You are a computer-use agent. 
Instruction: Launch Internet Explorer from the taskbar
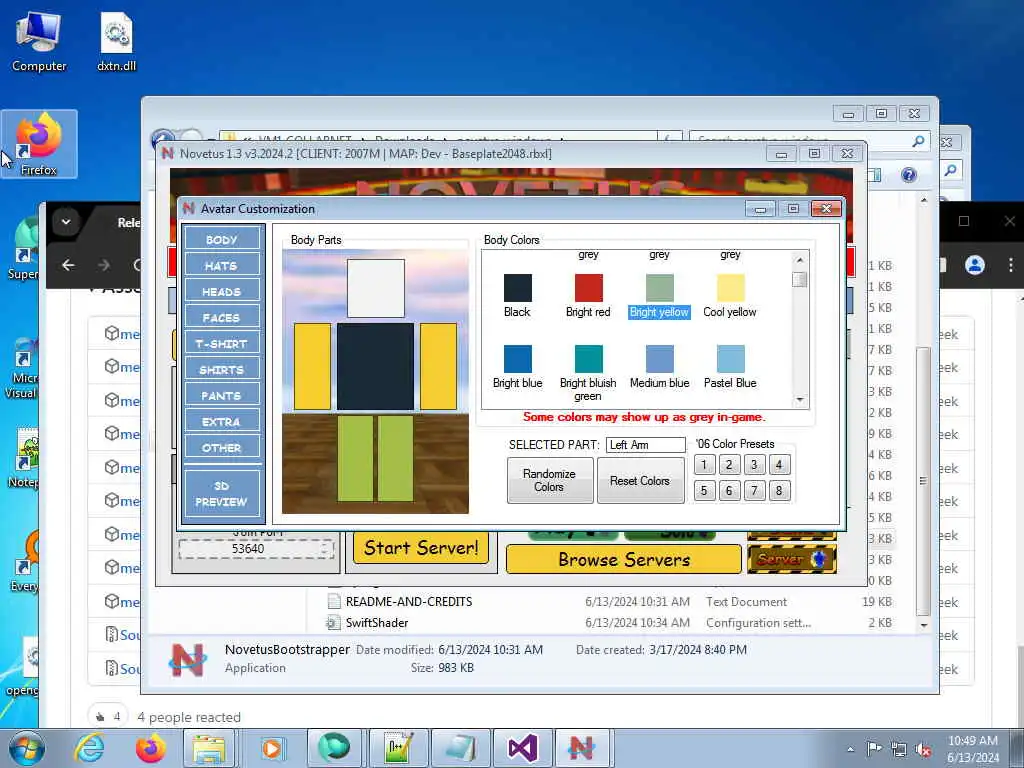[89, 748]
